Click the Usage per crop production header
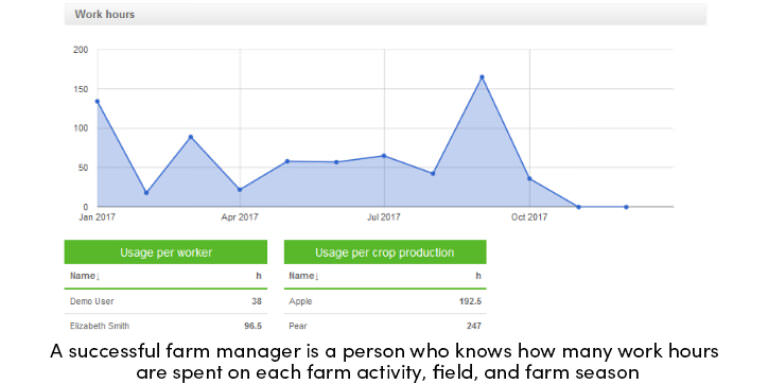768x384 pixels. coord(385,252)
